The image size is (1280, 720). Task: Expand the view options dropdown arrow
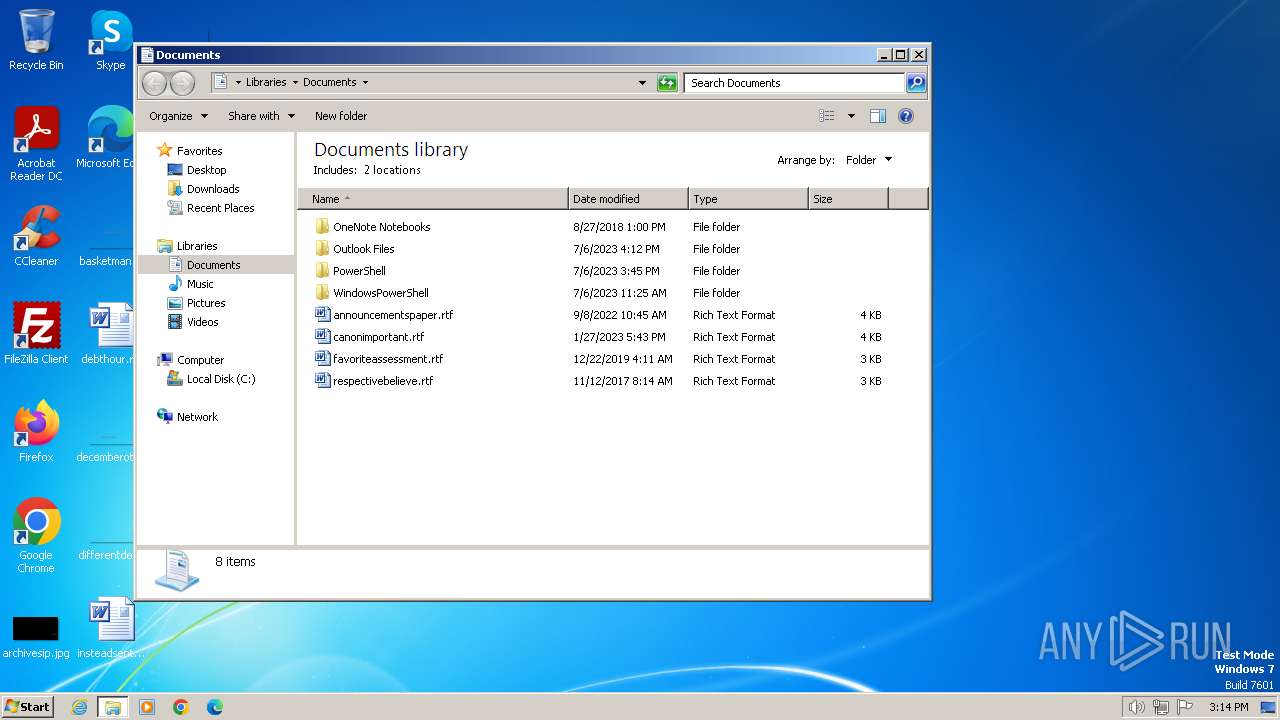851,116
